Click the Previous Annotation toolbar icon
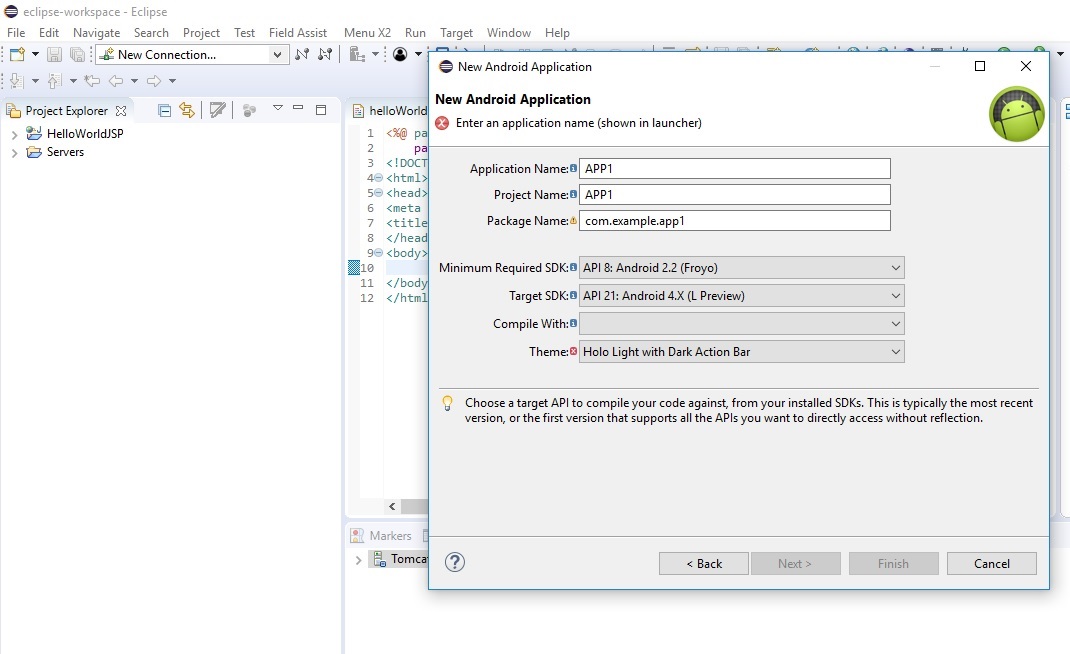 click(x=55, y=81)
